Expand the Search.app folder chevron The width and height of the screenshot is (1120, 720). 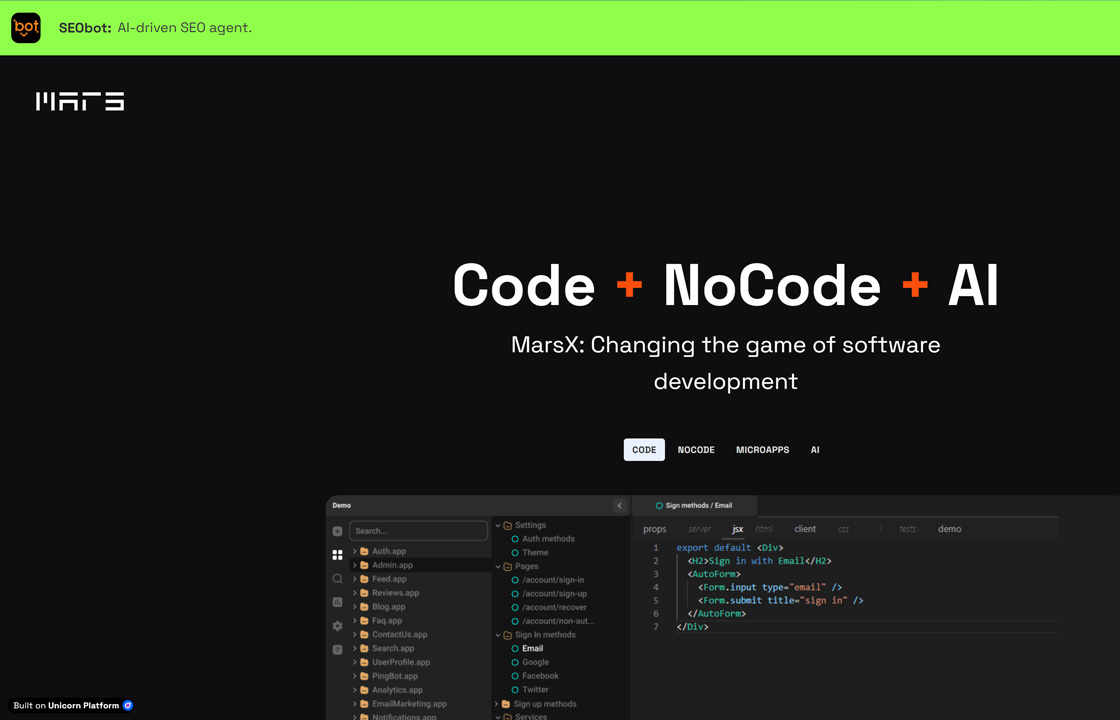(x=354, y=649)
